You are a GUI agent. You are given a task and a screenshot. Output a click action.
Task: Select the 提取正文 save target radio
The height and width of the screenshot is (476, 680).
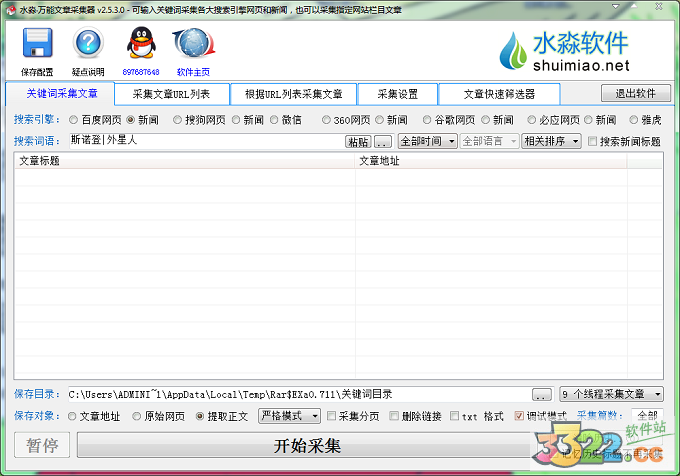point(200,416)
